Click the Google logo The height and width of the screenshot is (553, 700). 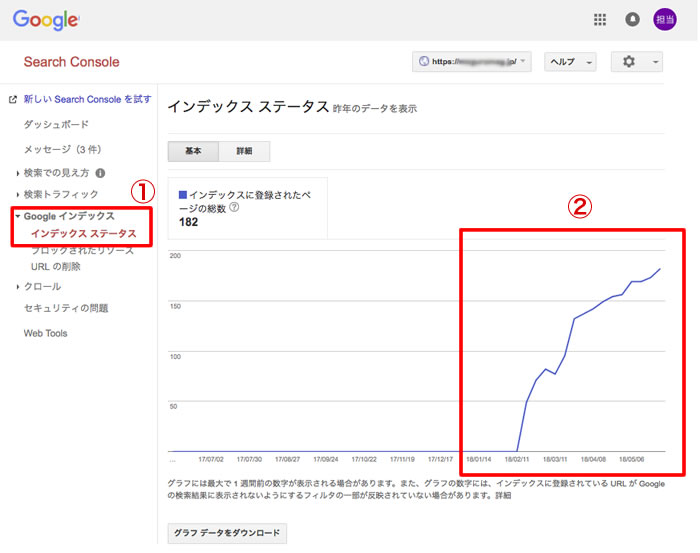pyautogui.click(x=46, y=19)
